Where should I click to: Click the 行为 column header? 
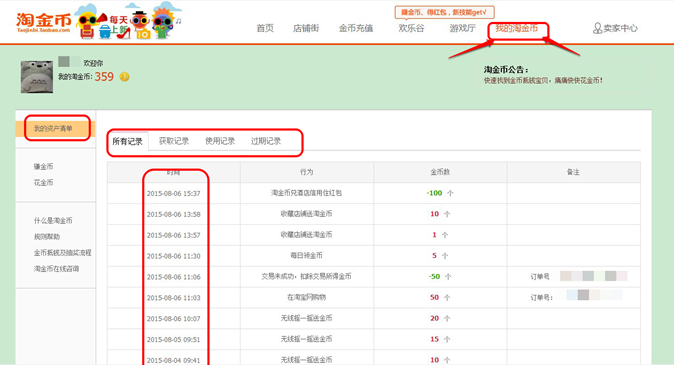click(x=306, y=172)
